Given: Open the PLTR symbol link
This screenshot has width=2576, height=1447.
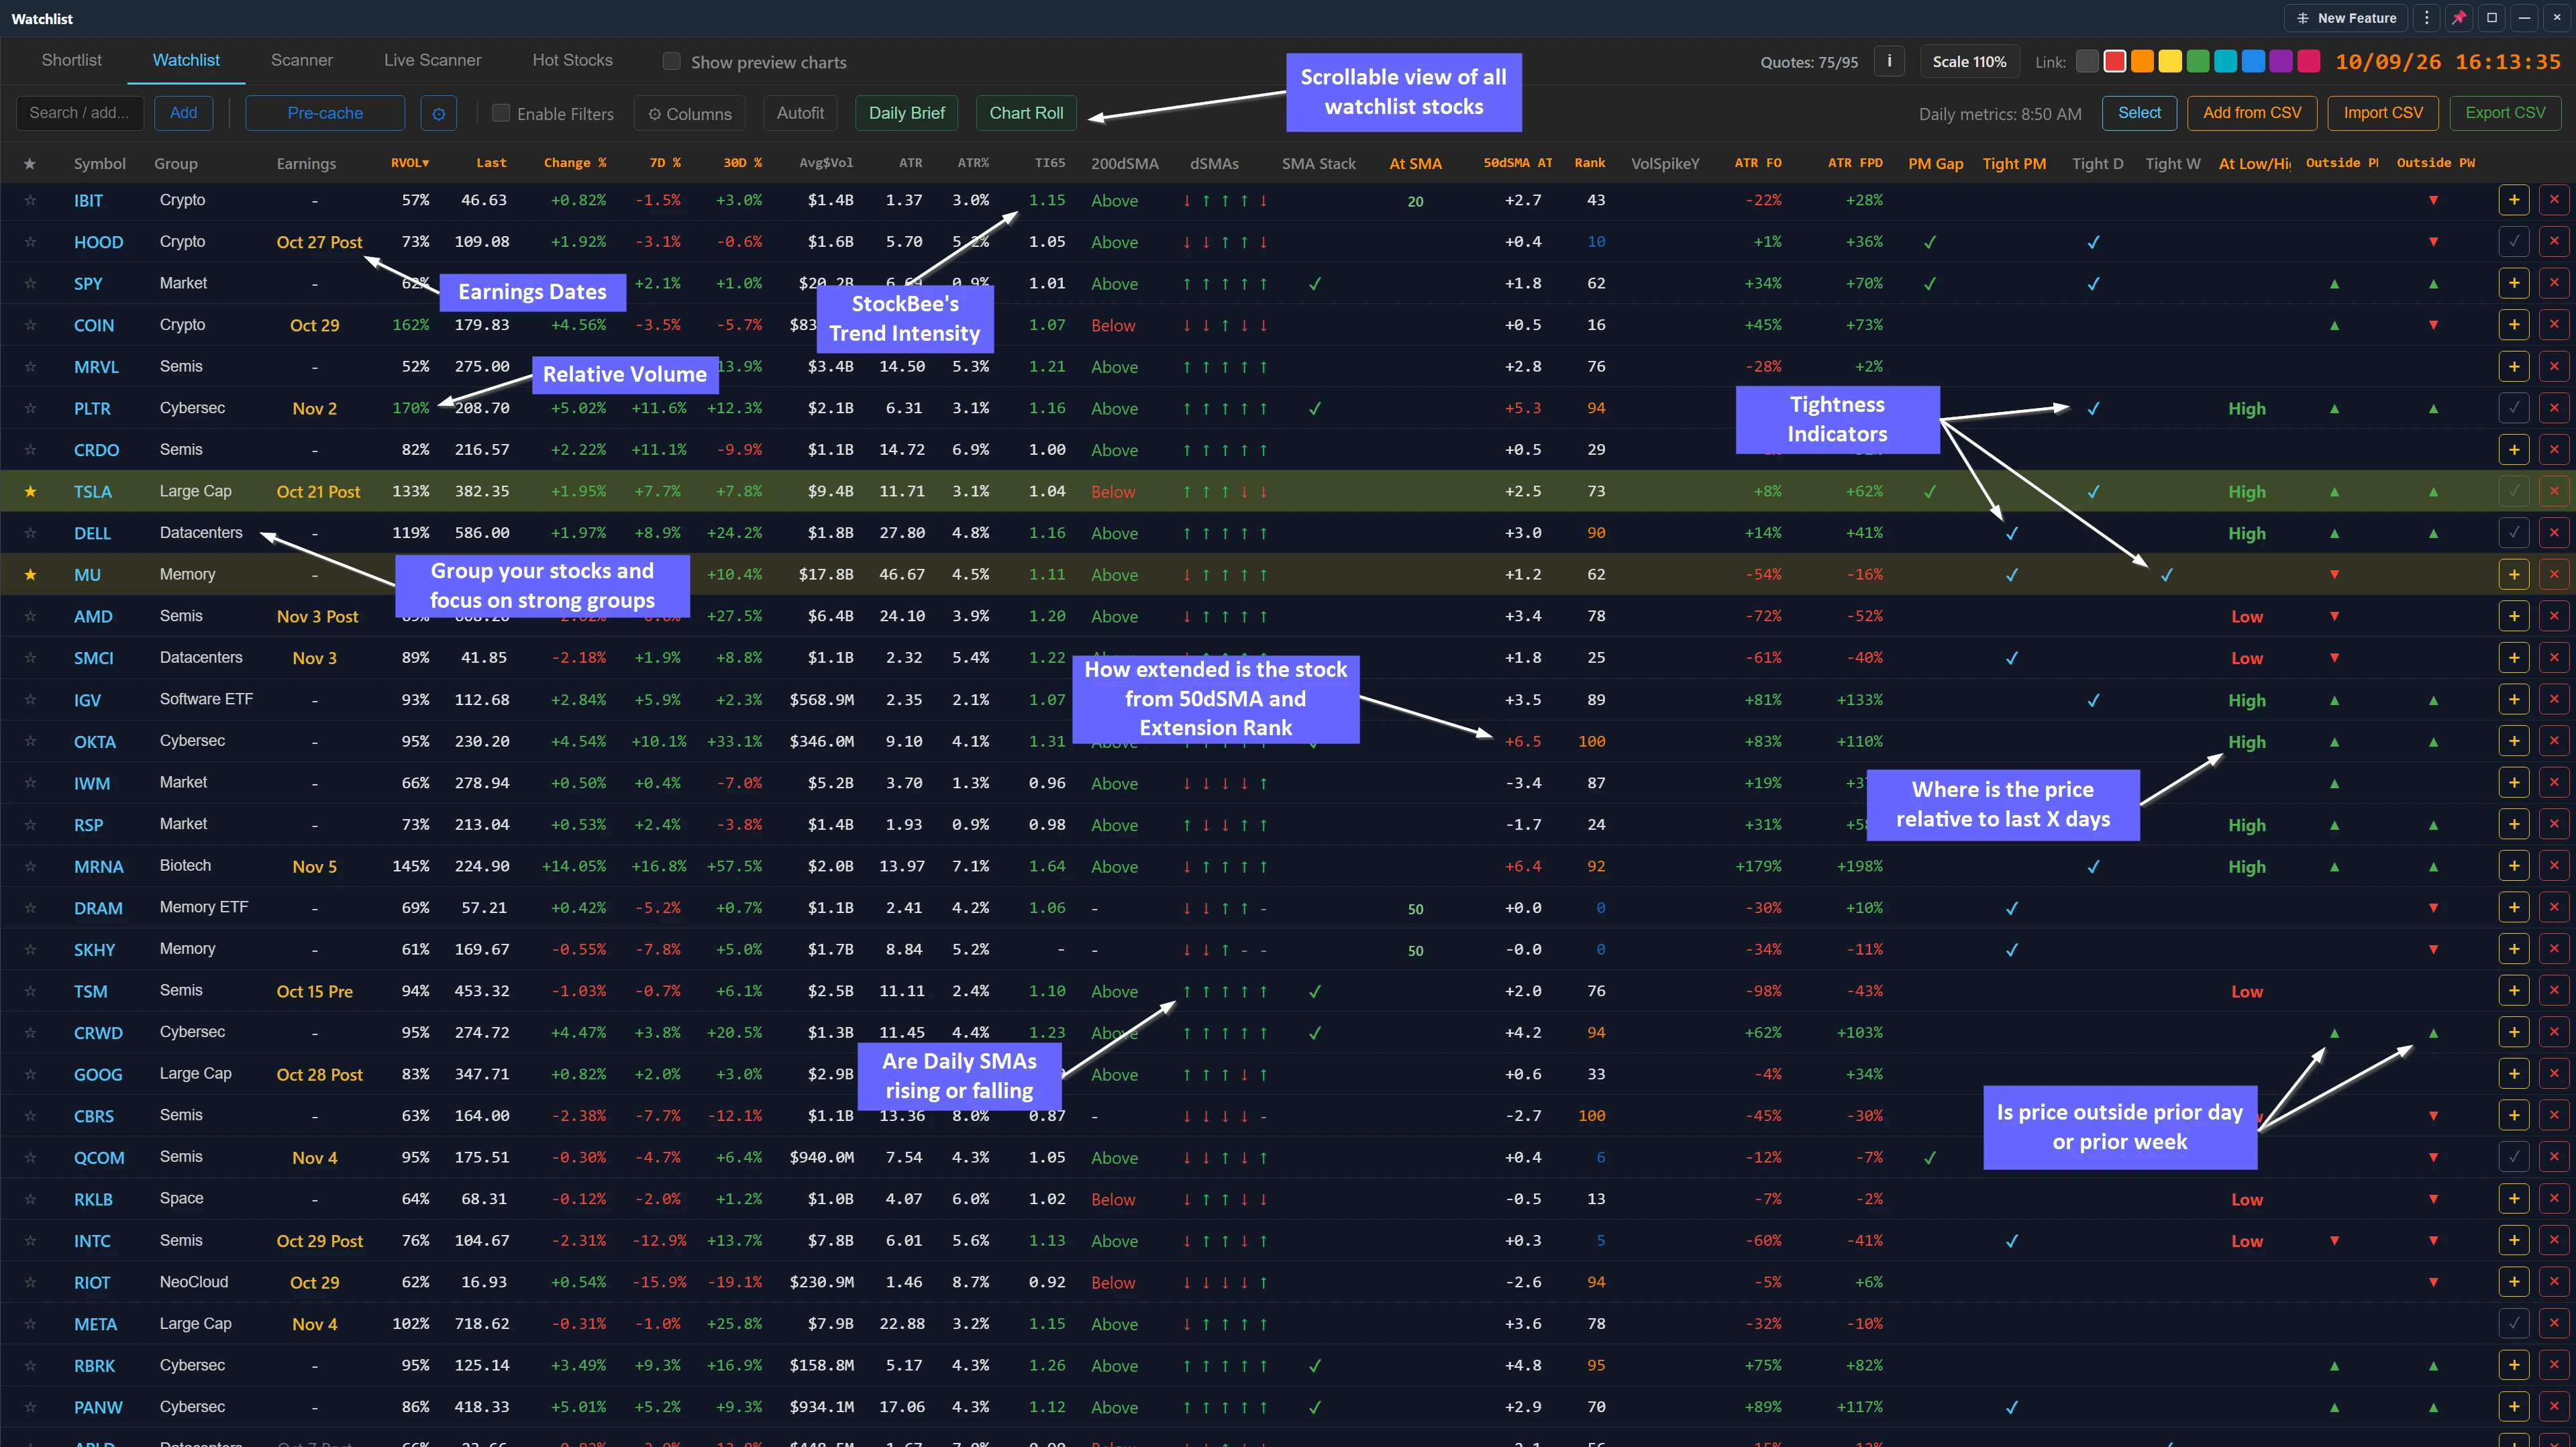Looking at the screenshot, I should [92, 408].
